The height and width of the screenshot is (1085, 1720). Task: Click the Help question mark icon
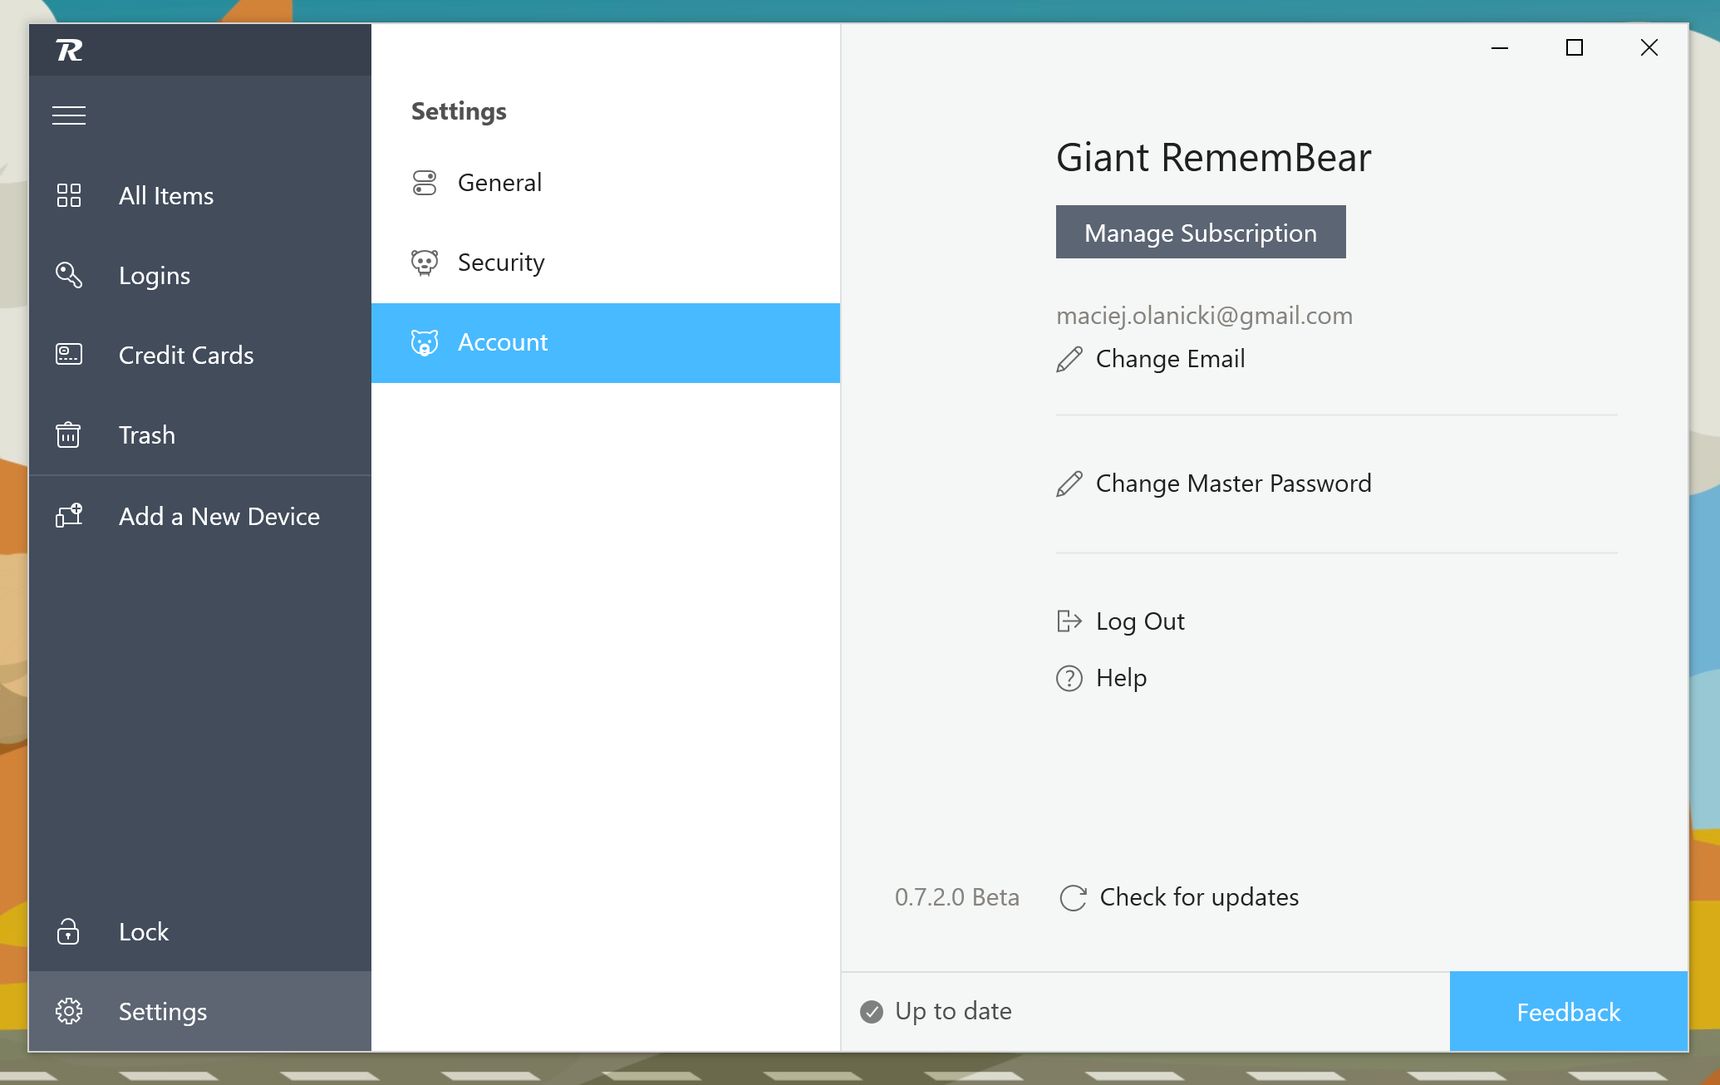tap(1069, 678)
